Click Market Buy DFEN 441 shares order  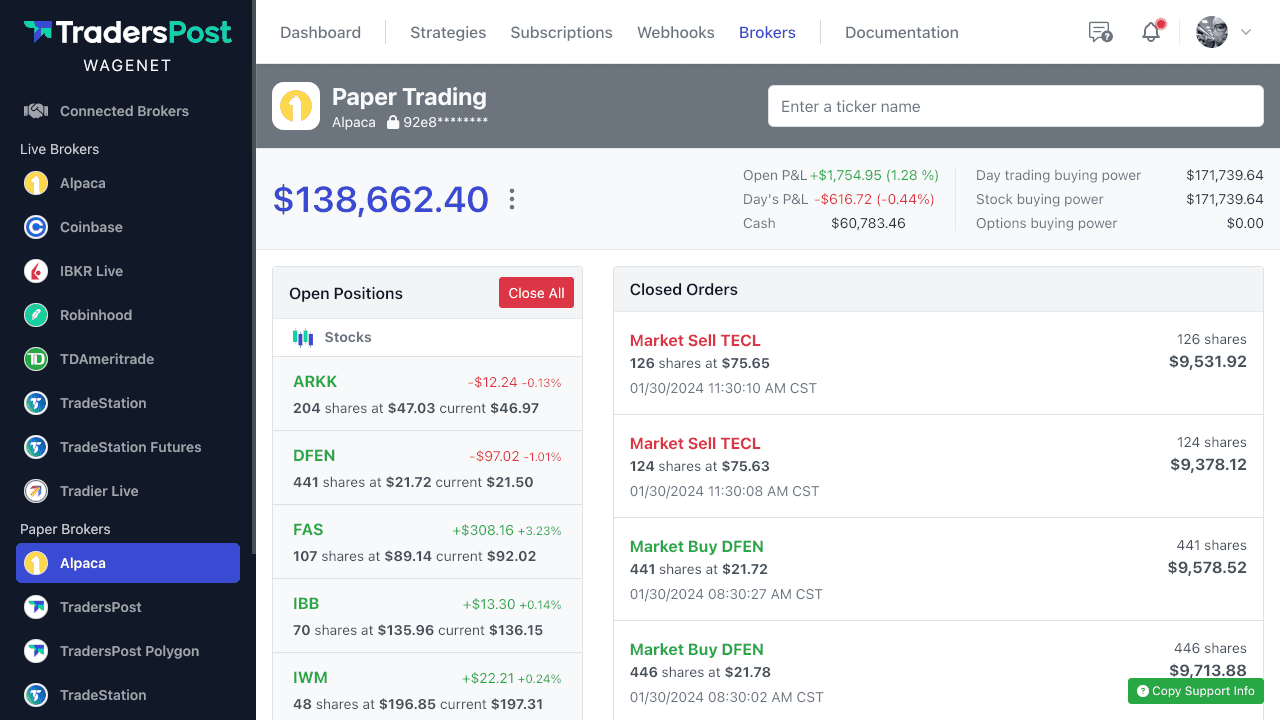938,569
